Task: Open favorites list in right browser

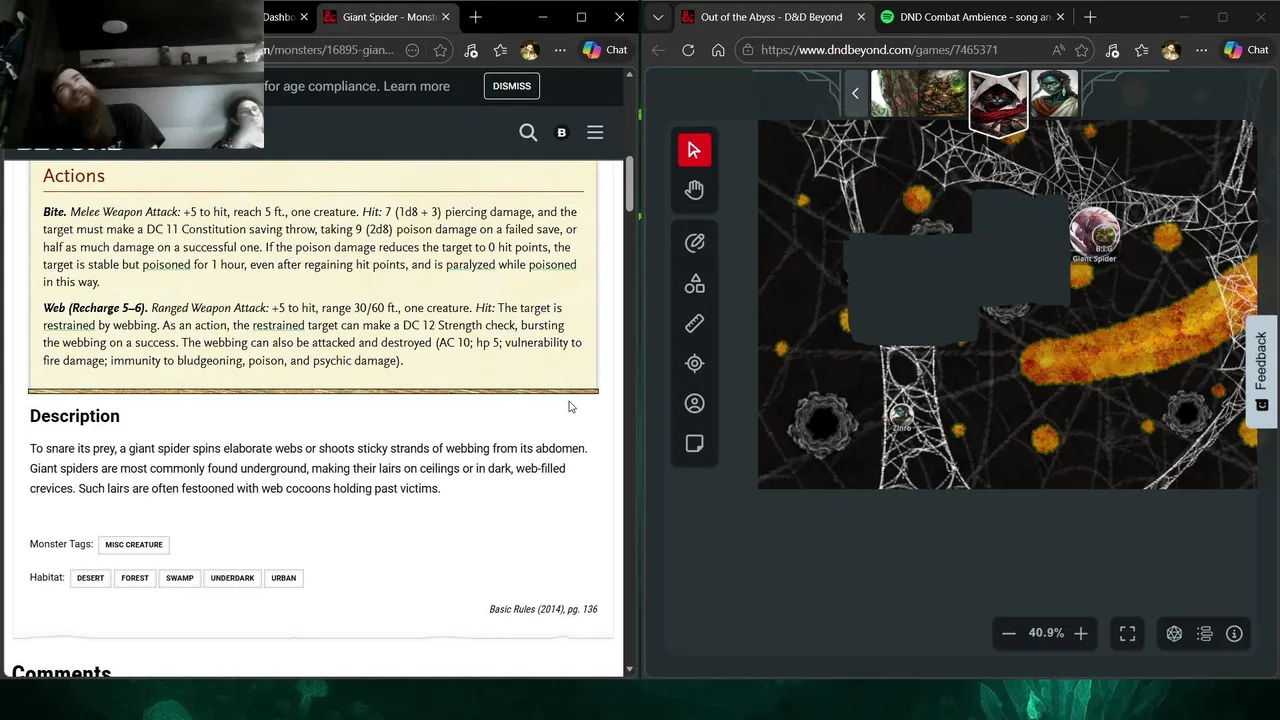Action: tap(1141, 50)
